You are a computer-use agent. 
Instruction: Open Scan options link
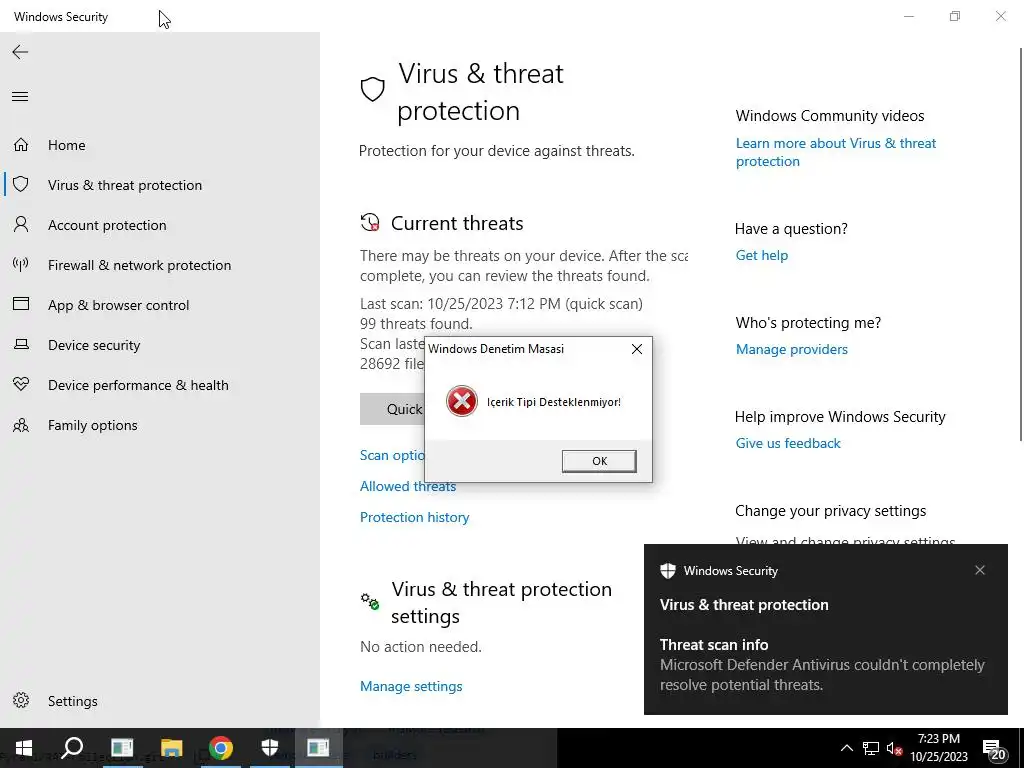tap(392, 455)
